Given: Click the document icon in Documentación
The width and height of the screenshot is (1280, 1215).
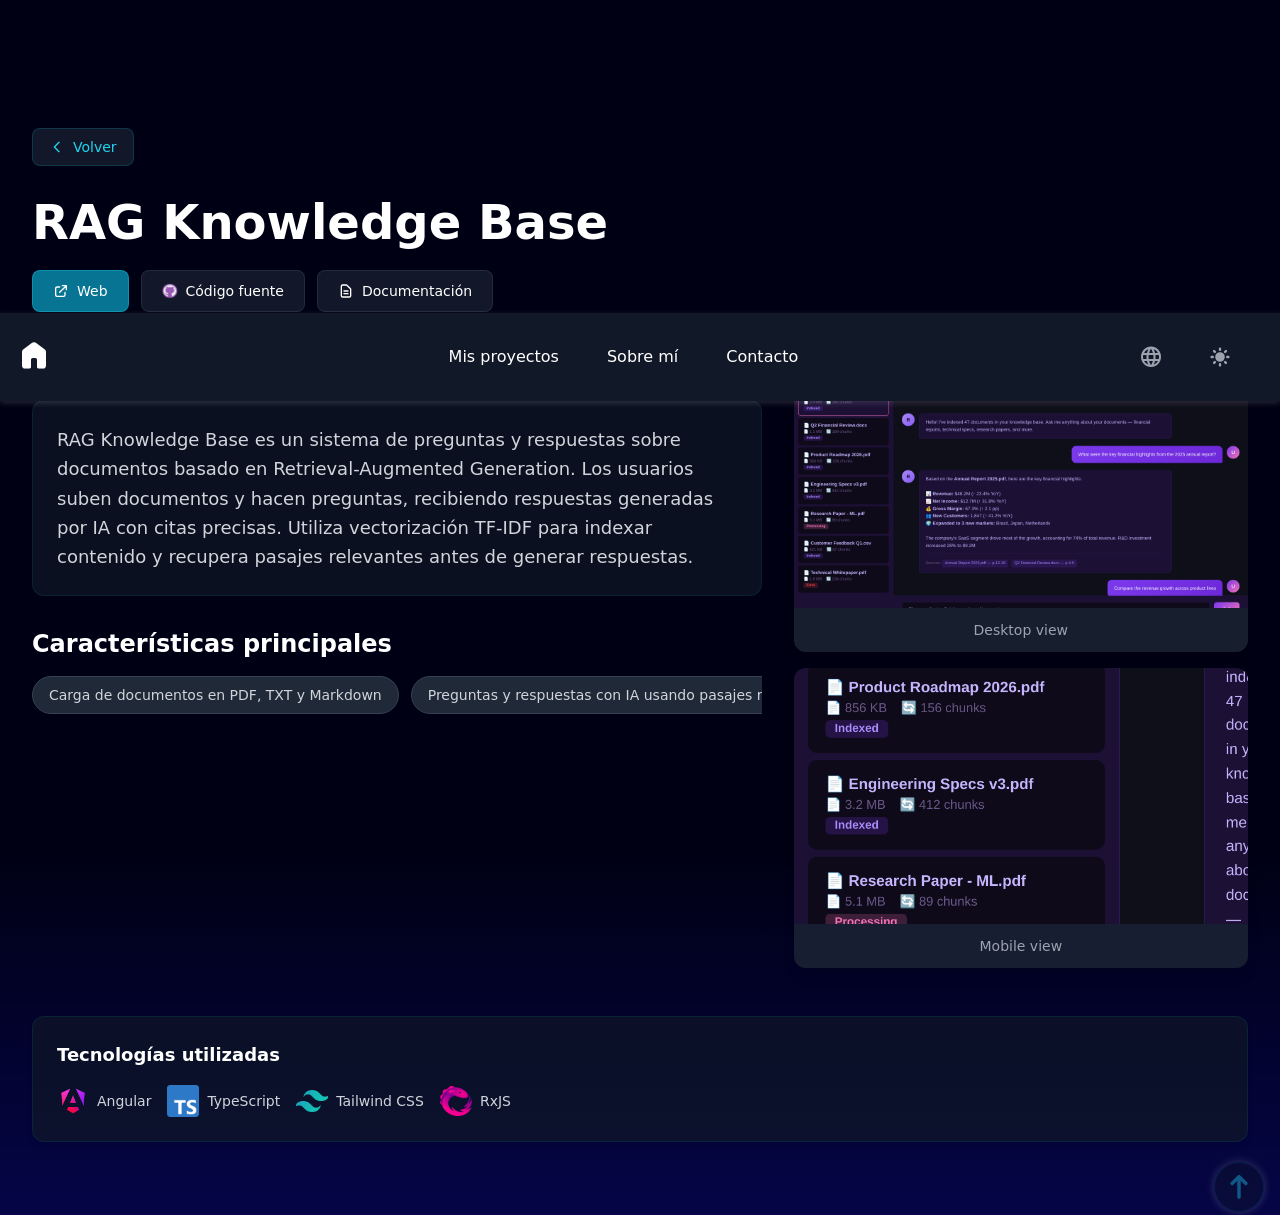Looking at the screenshot, I should [x=346, y=291].
